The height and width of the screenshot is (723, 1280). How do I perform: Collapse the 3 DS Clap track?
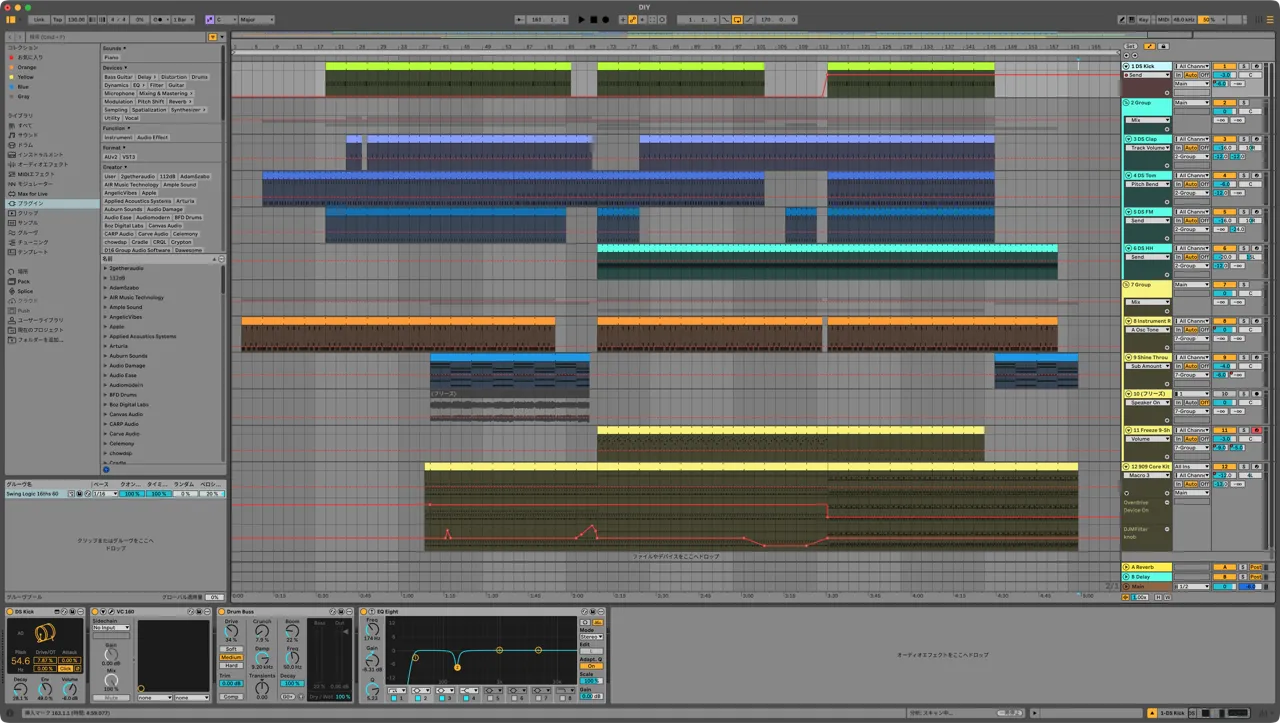pyautogui.click(x=1127, y=139)
